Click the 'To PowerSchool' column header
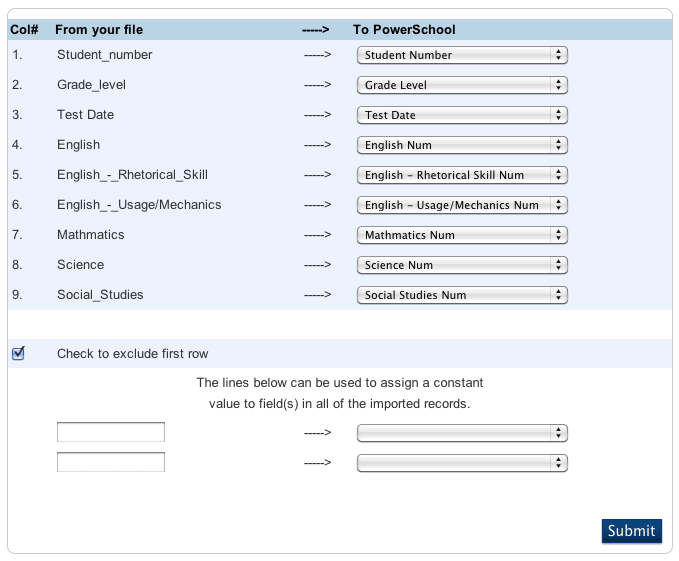Image resolution: width=679 pixels, height=561 pixels. click(404, 30)
